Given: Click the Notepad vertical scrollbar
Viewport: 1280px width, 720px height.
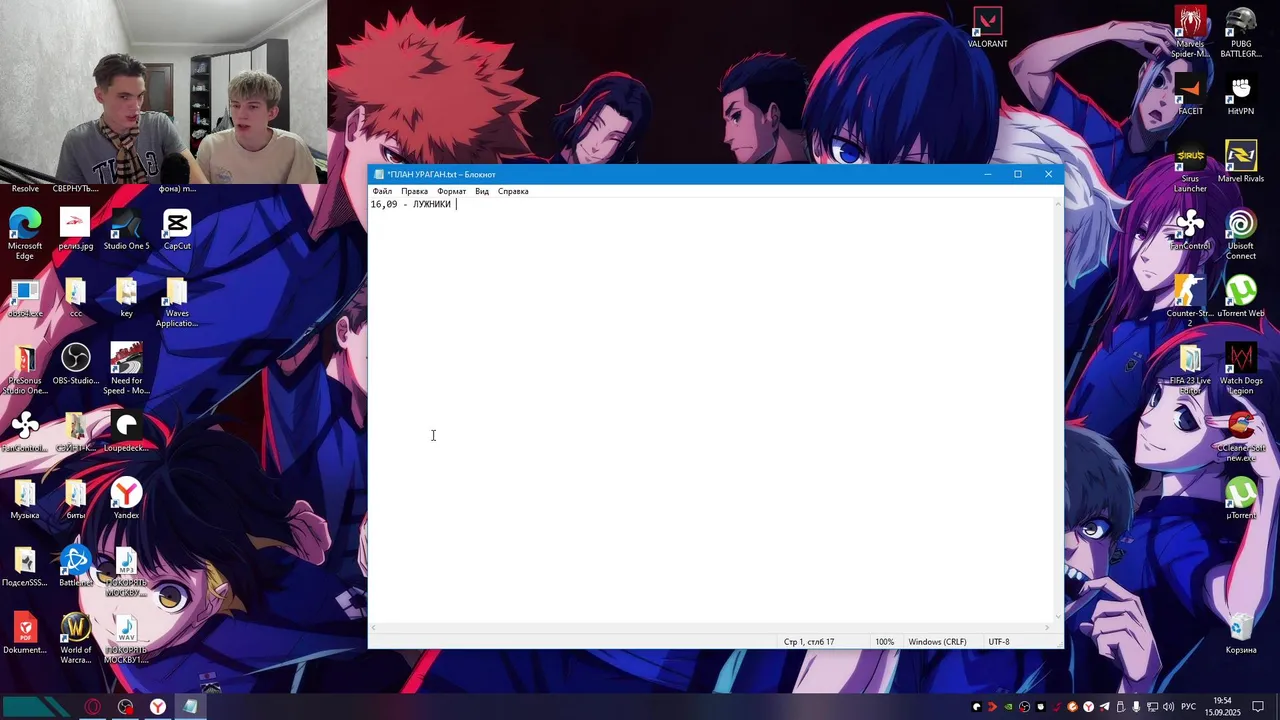Looking at the screenshot, I should 1058,410.
